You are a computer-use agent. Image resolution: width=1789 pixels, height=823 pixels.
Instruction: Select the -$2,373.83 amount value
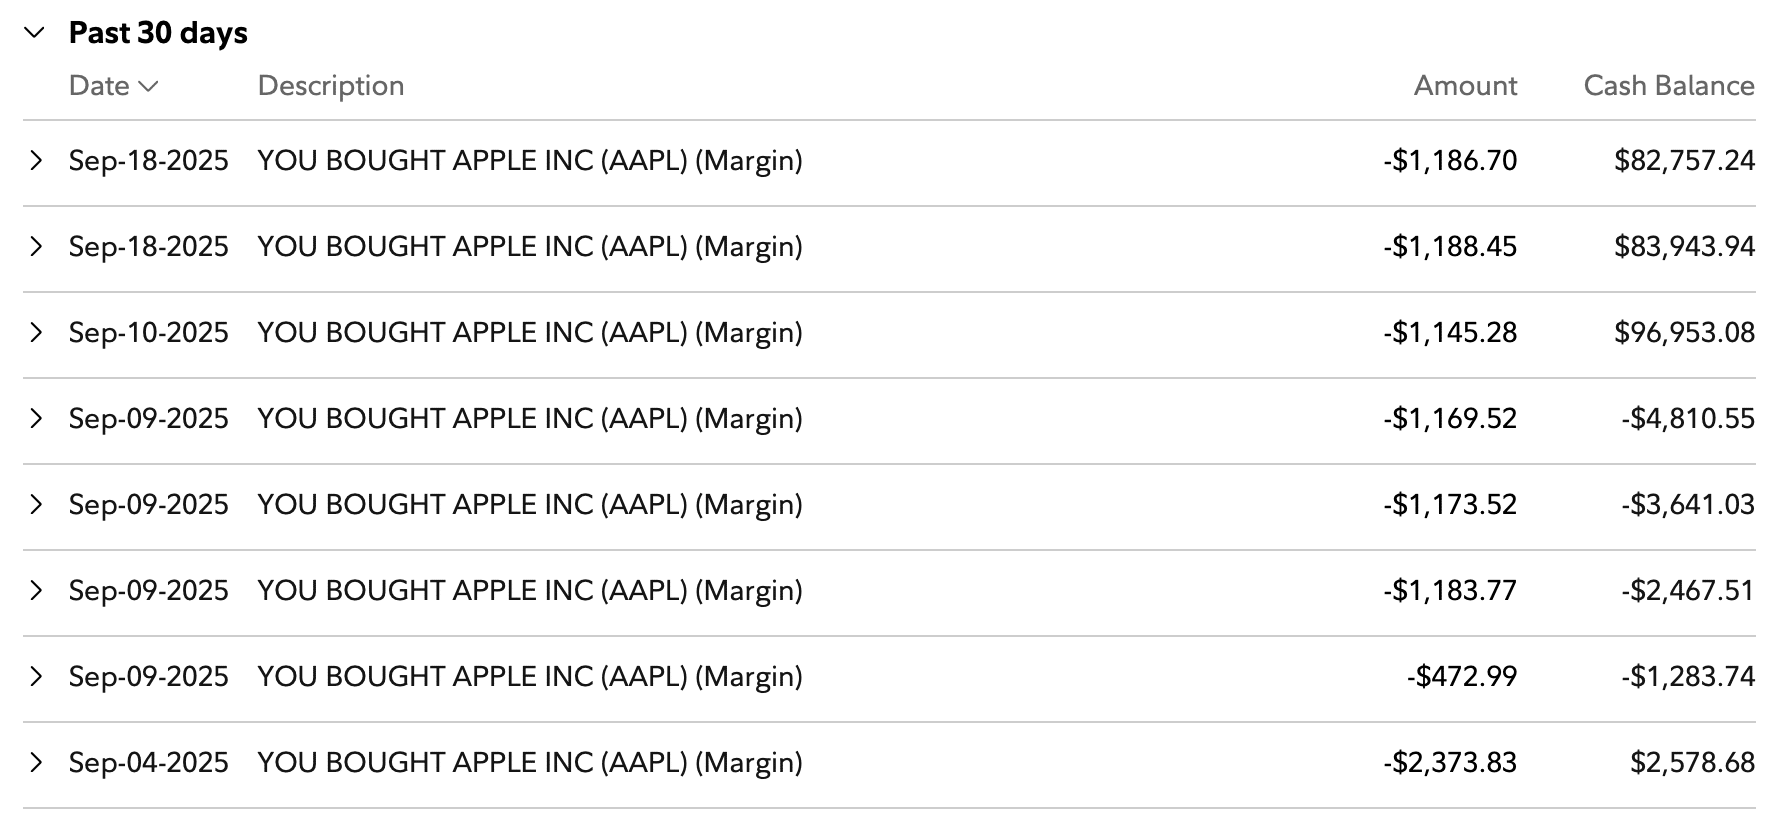tap(1450, 763)
